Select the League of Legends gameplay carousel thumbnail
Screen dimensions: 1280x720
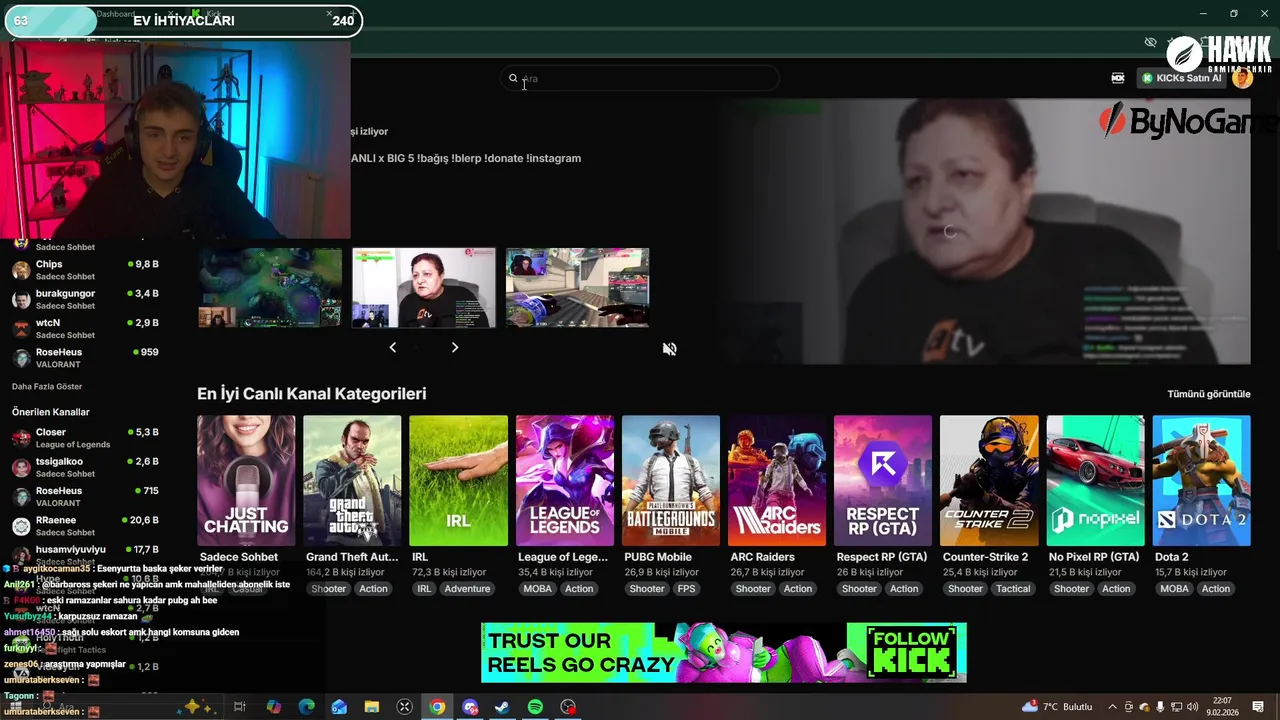click(270, 288)
